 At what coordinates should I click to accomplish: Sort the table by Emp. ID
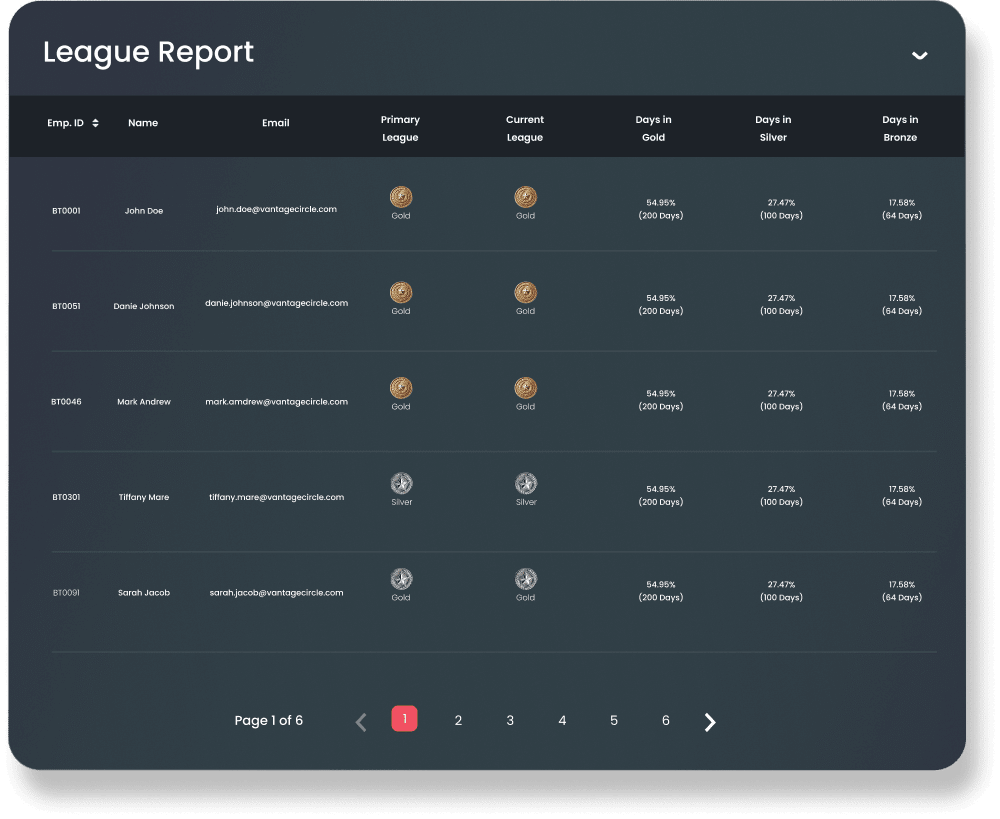tap(94, 122)
